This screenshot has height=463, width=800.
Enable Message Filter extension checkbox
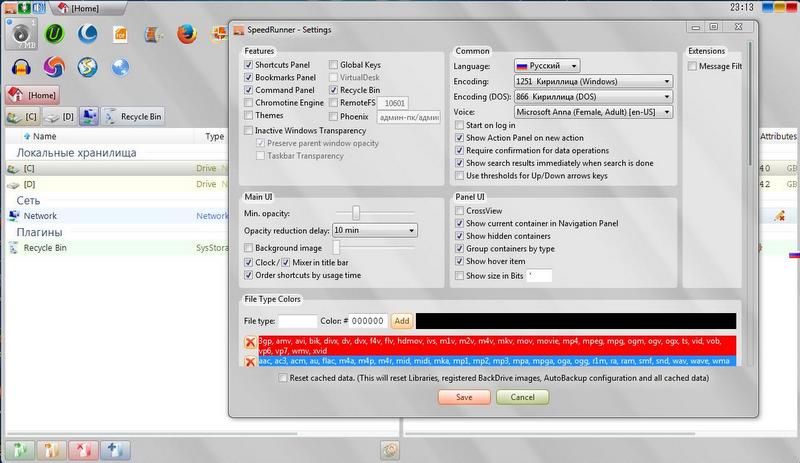click(692, 66)
